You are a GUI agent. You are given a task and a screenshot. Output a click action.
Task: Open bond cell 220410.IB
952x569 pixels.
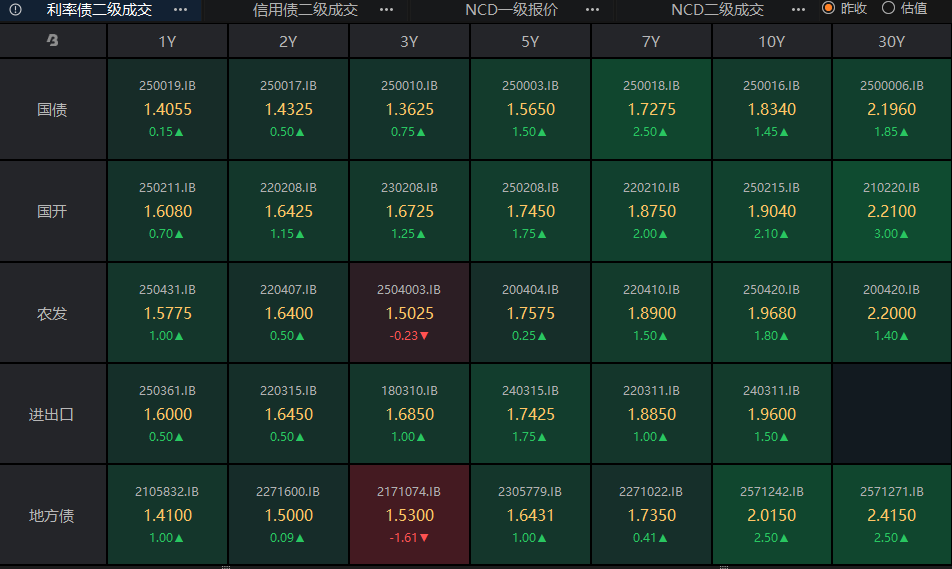(651, 313)
